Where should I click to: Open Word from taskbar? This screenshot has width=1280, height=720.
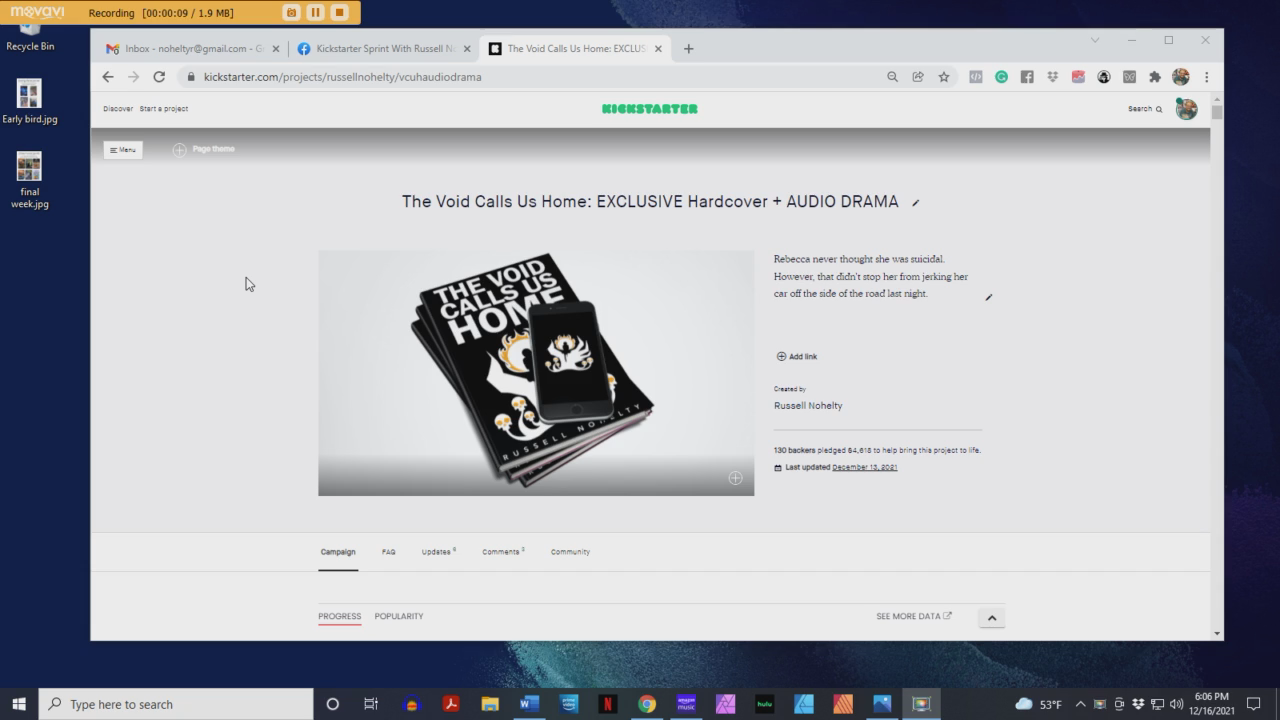pyautogui.click(x=529, y=704)
